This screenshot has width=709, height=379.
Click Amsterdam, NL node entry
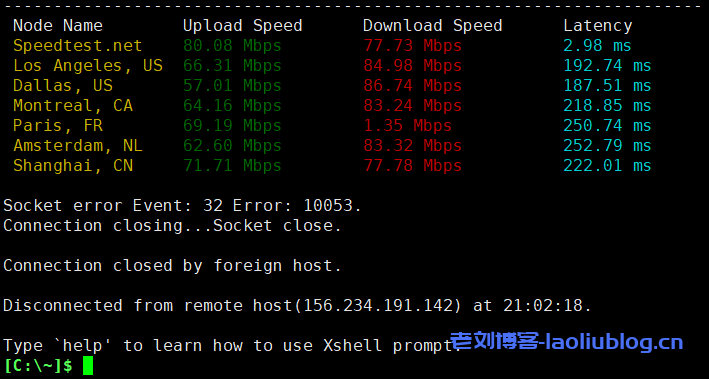point(78,146)
